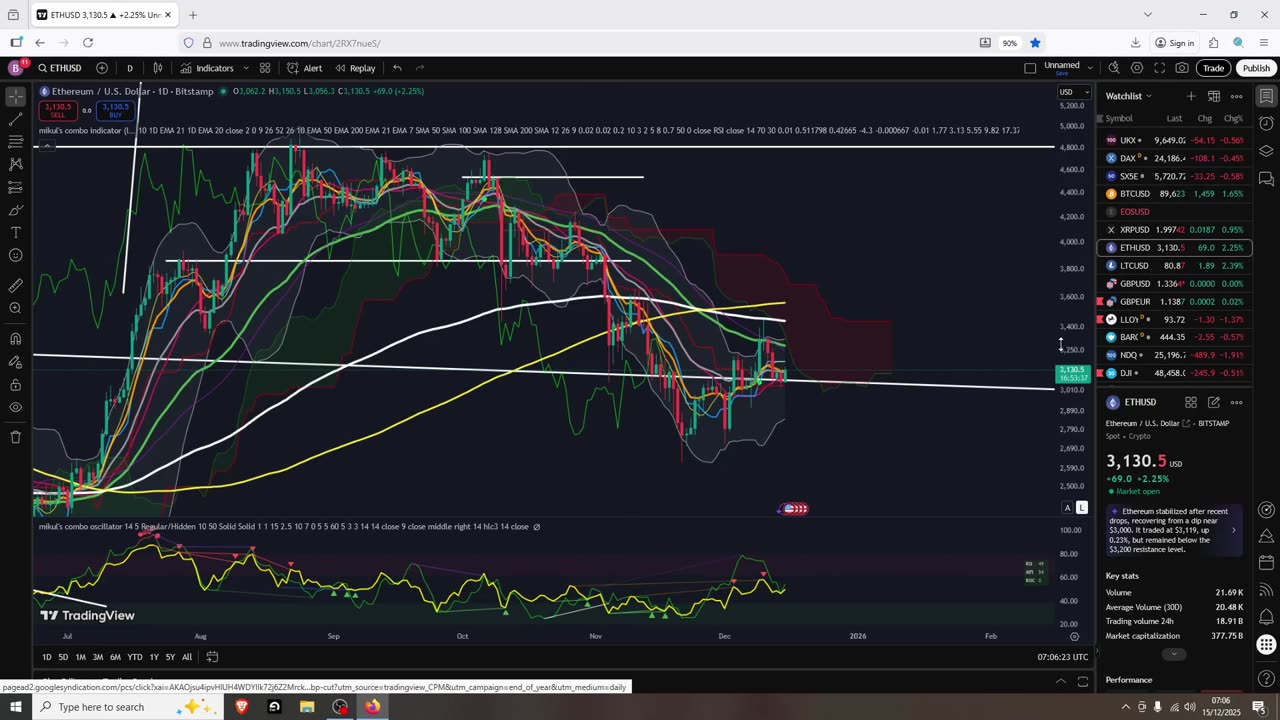
Task: Click the Trade button
Action: point(1213,68)
